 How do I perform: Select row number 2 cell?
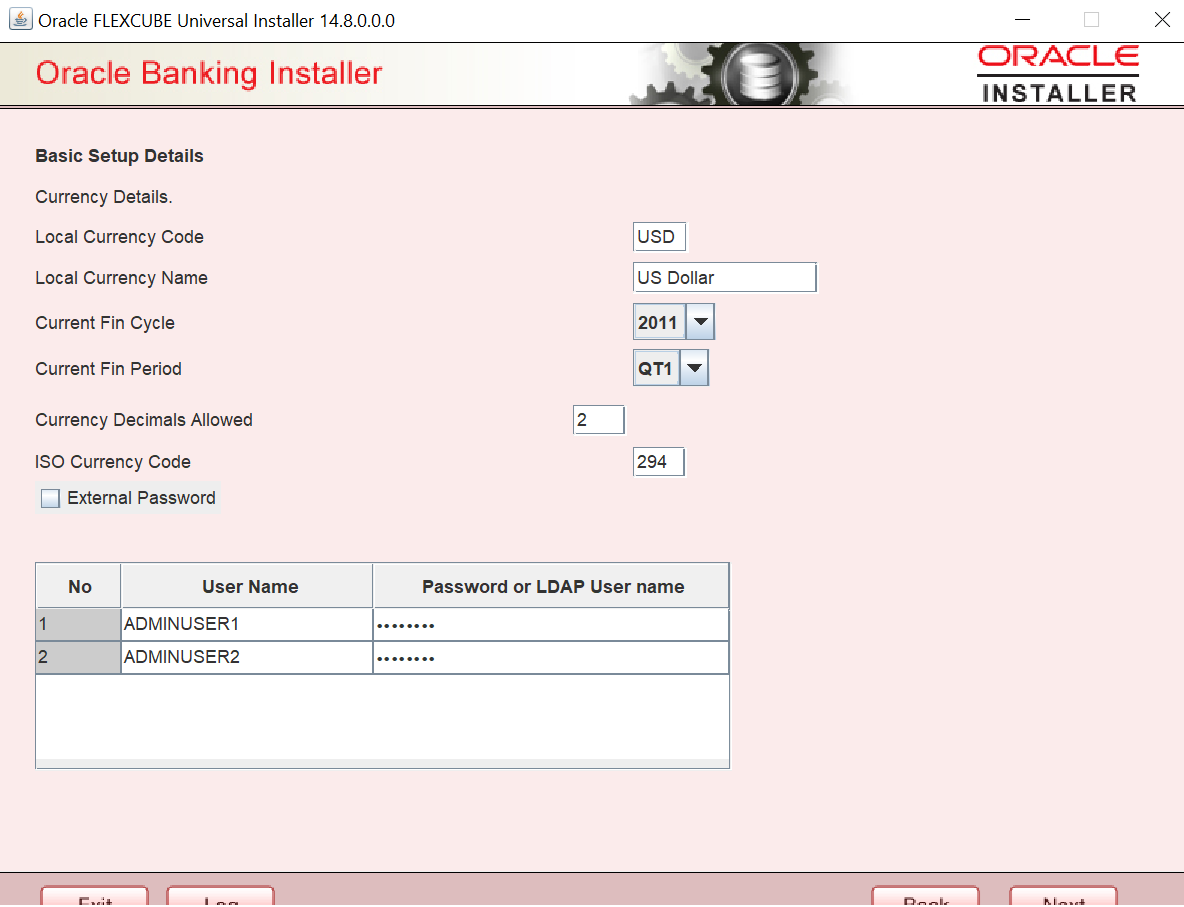(79, 658)
